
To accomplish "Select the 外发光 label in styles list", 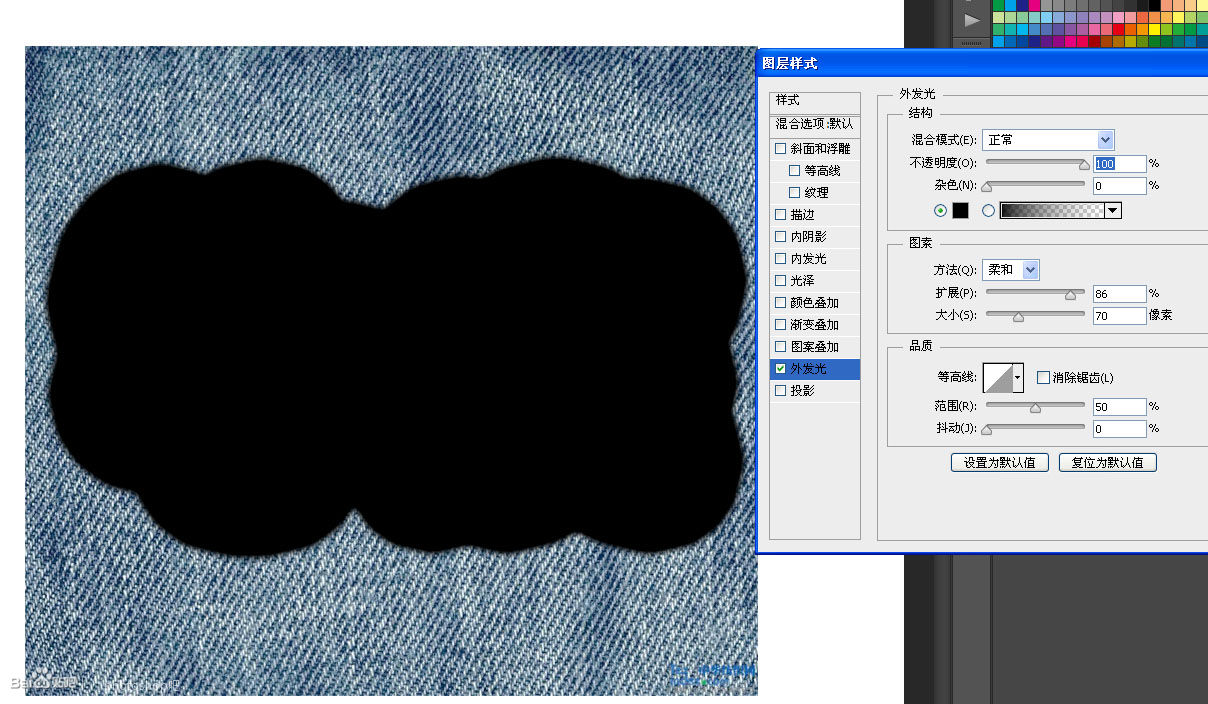I will point(808,369).
